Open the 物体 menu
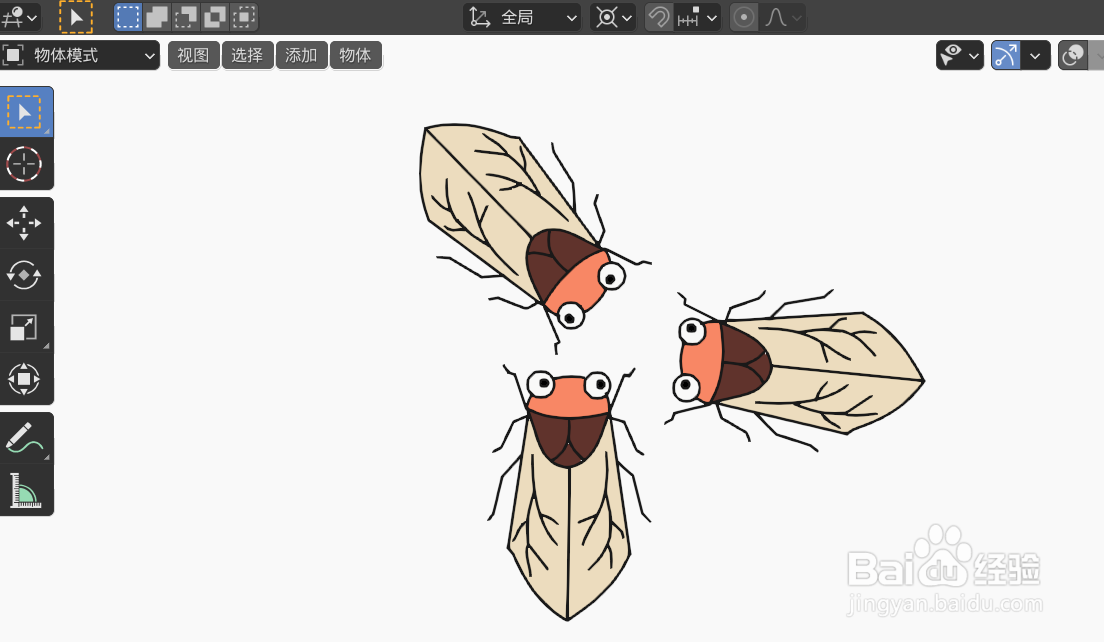The height and width of the screenshot is (642, 1104). click(356, 55)
